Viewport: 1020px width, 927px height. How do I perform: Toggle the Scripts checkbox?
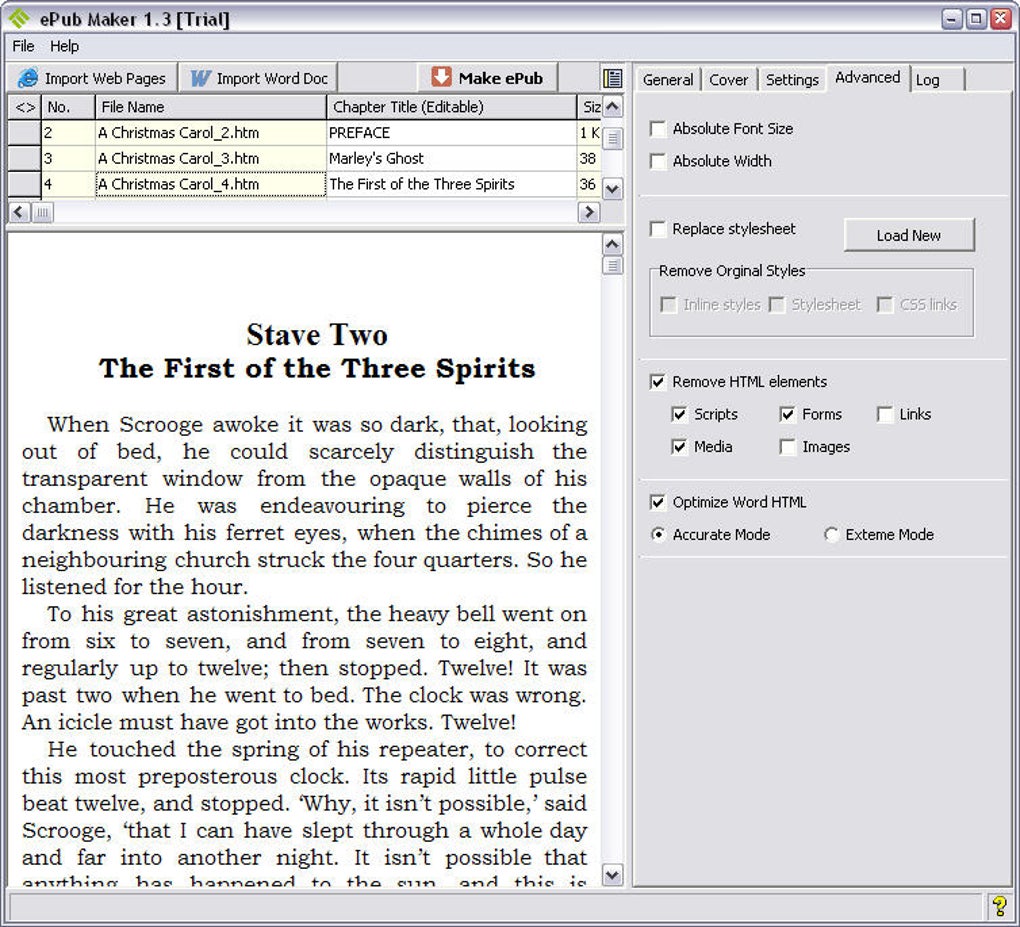click(679, 414)
